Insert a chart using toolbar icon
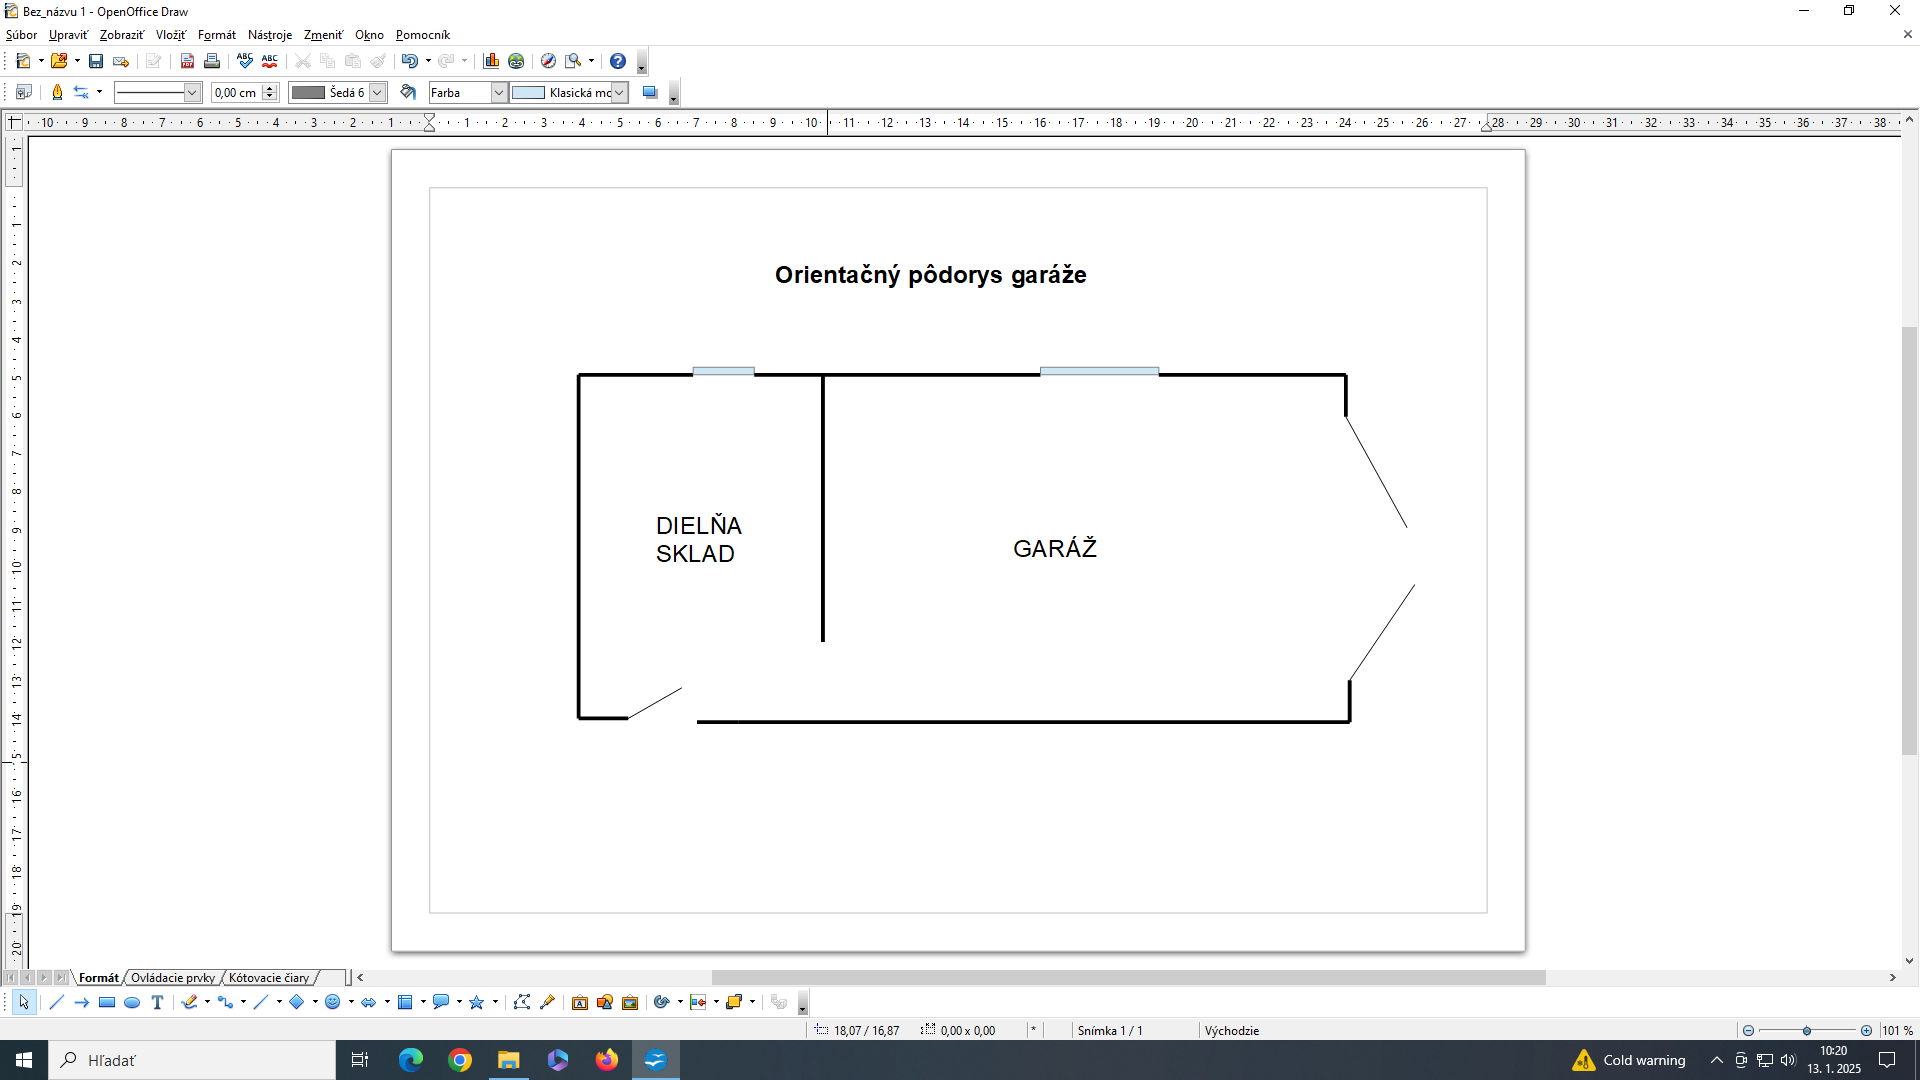1920x1080 pixels. (491, 61)
